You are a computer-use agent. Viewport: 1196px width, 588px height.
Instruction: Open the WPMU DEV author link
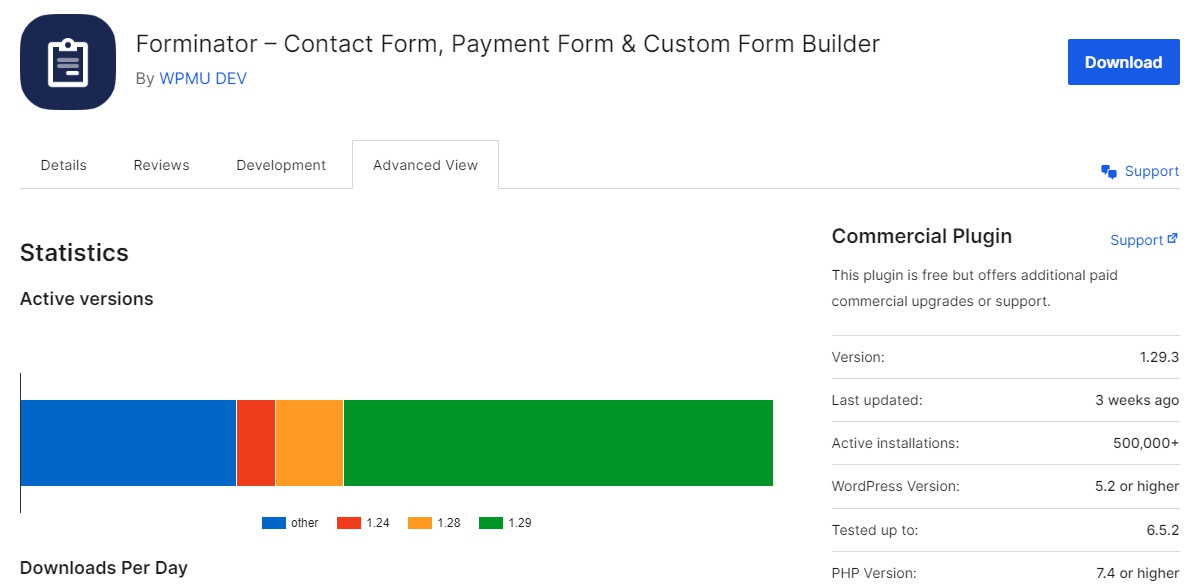point(203,78)
